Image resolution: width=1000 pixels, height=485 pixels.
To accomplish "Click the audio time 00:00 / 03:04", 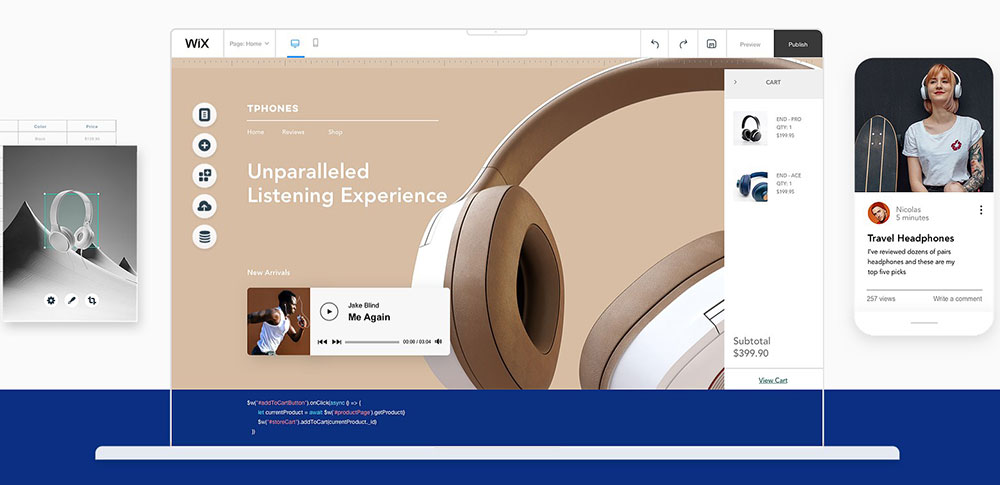I will click(416, 342).
